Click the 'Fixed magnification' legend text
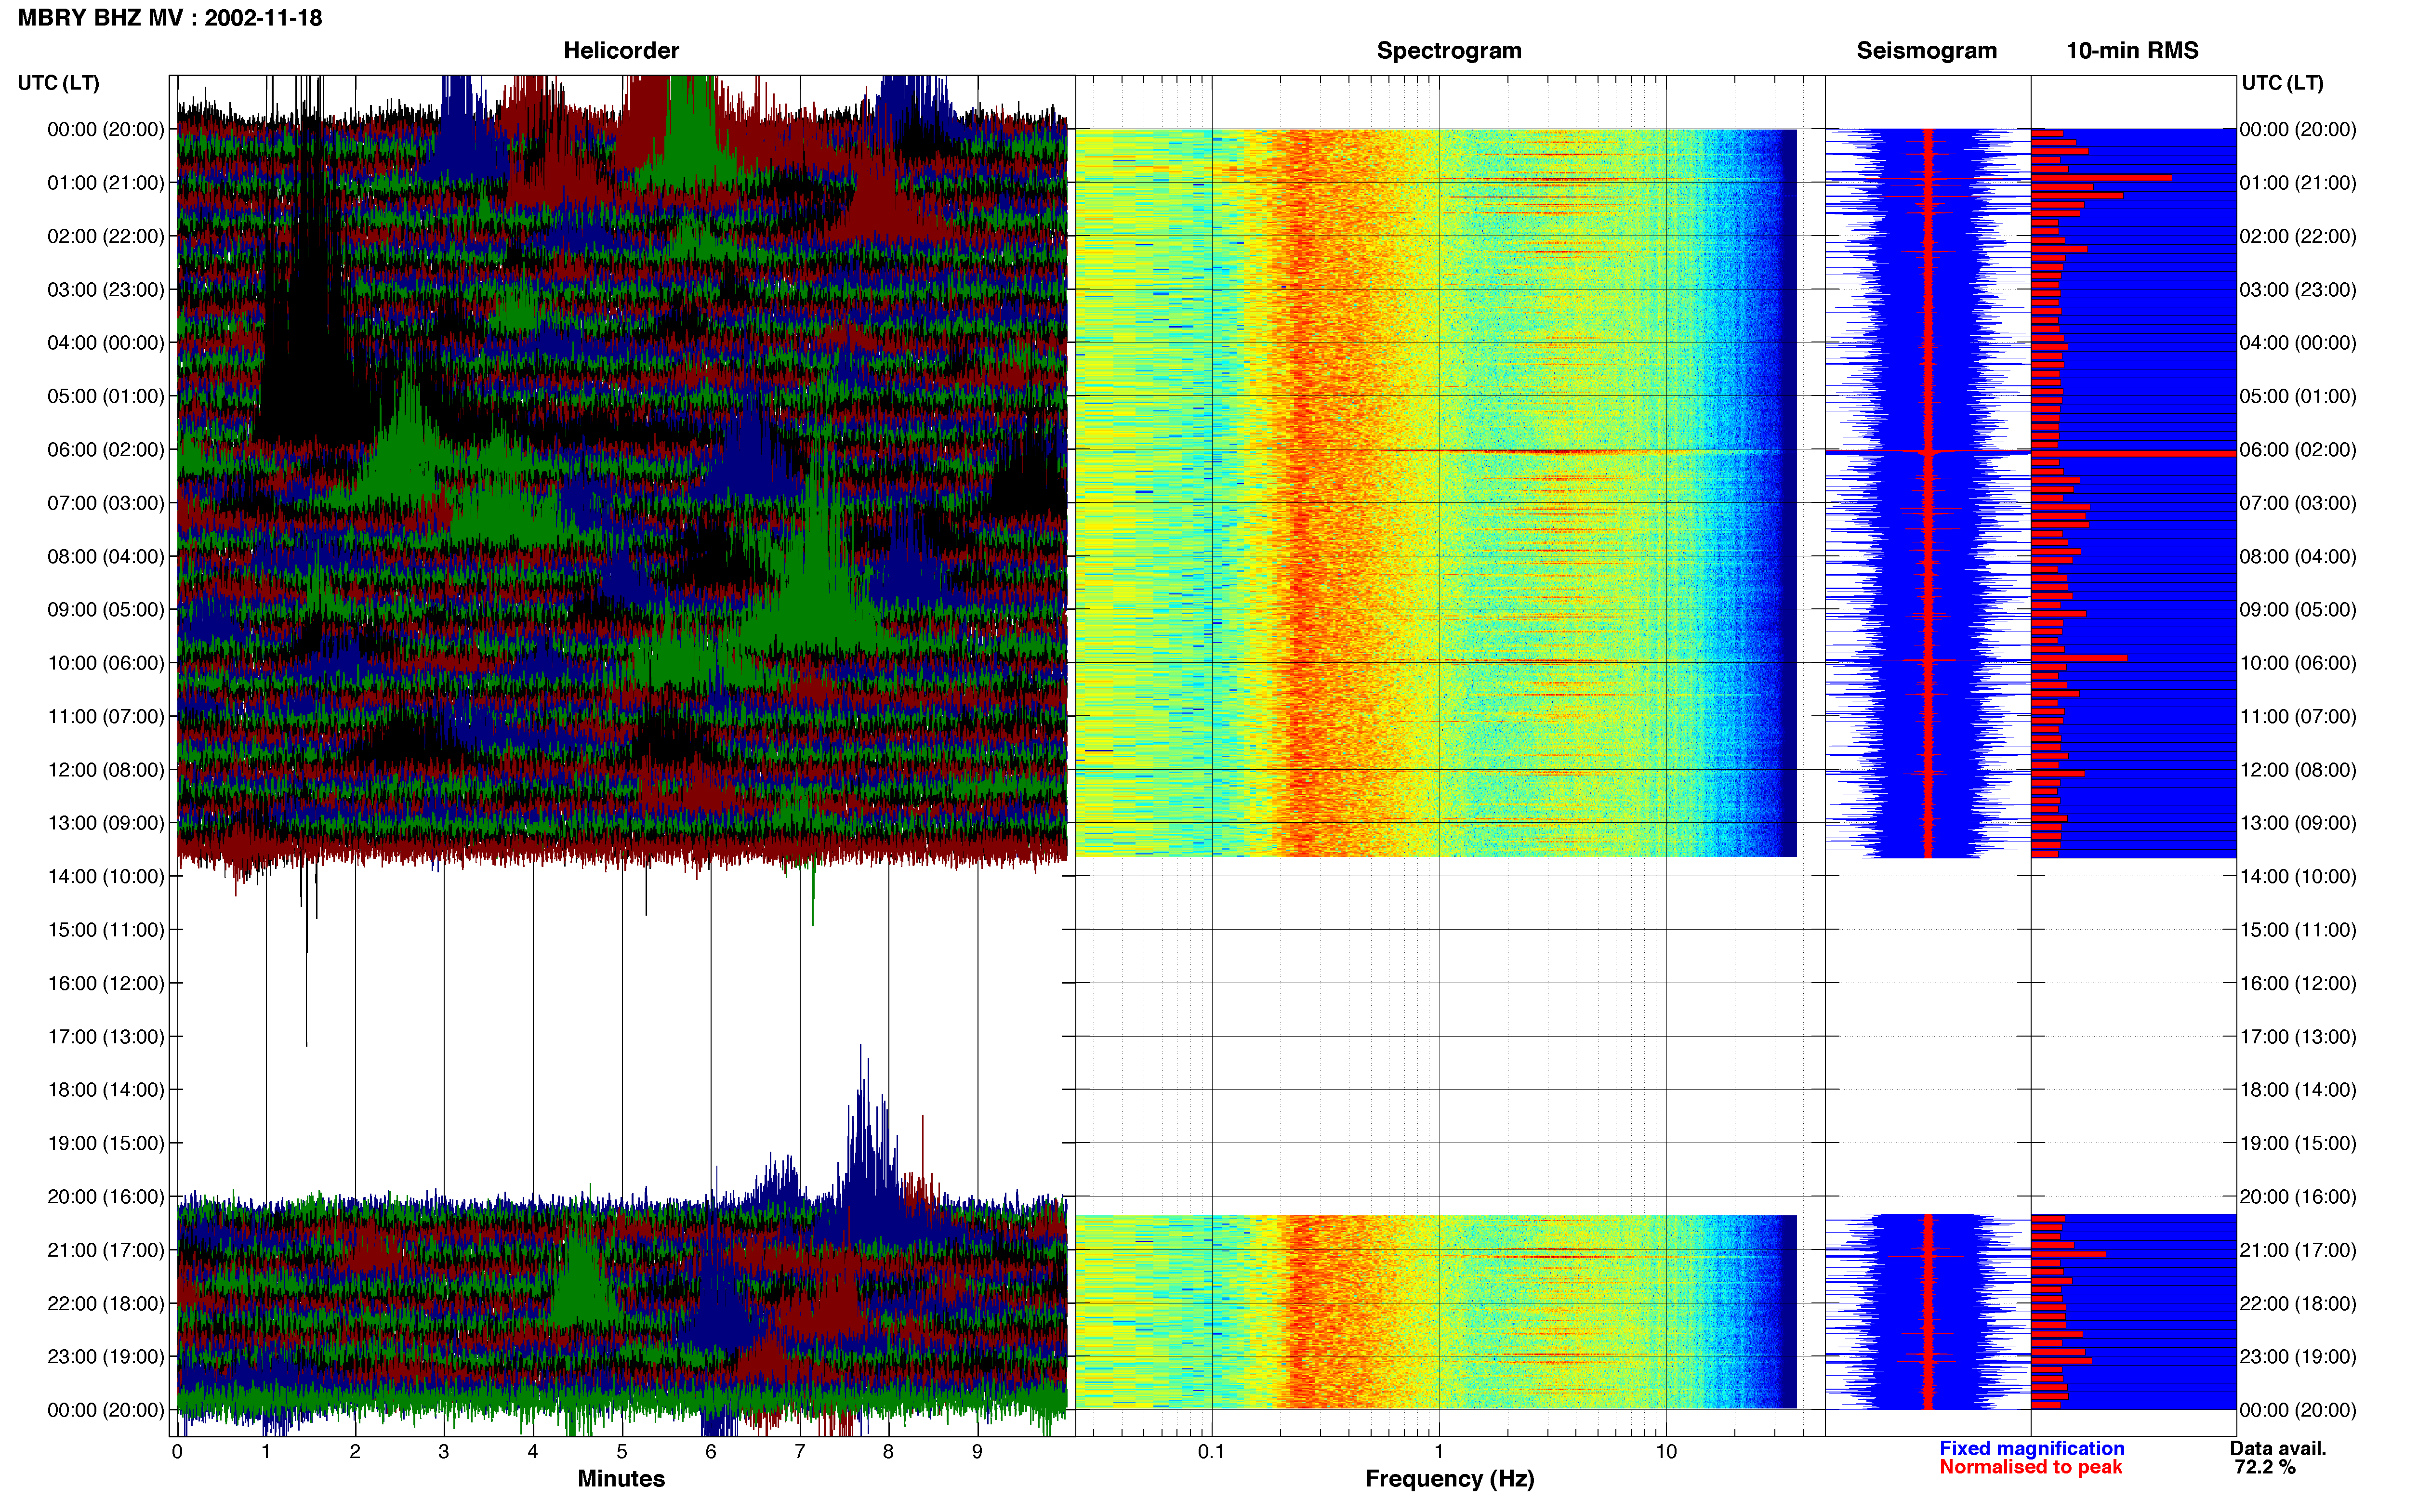2418x1512 pixels. (x=2031, y=1449)
